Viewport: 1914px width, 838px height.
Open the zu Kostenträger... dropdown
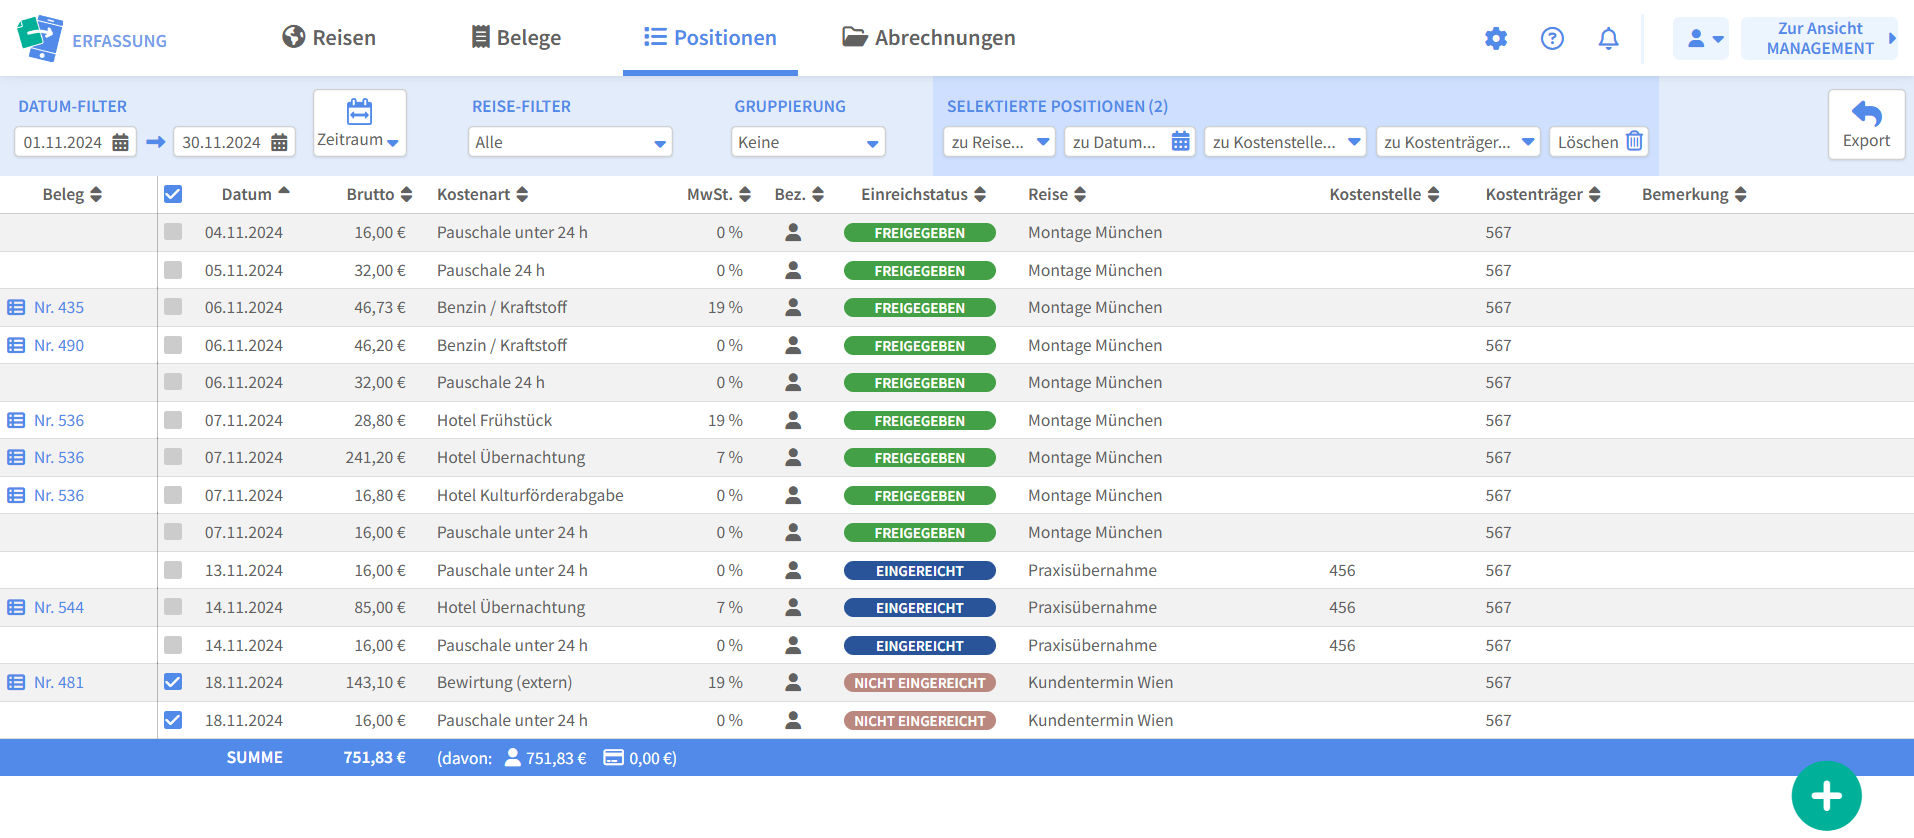(x=1458, y=142)
